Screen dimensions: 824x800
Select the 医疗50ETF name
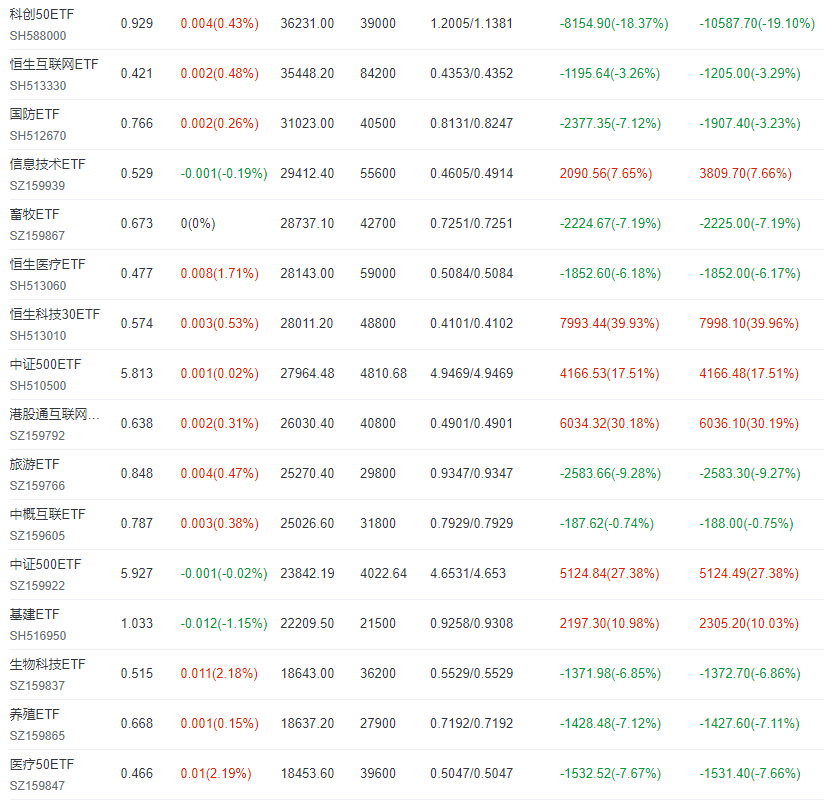[42, 764]
